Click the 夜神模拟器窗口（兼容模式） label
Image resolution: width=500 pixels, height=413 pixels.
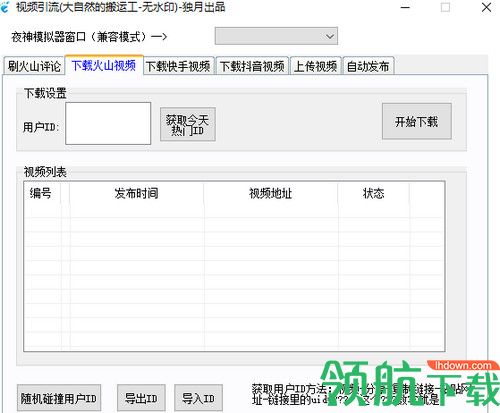point(89,36)
